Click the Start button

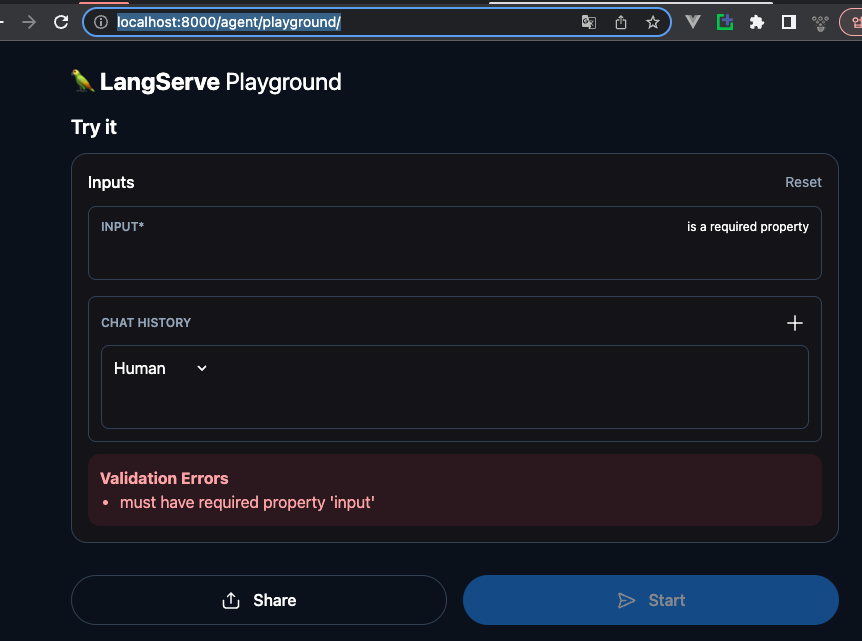[x=650, y=600]
